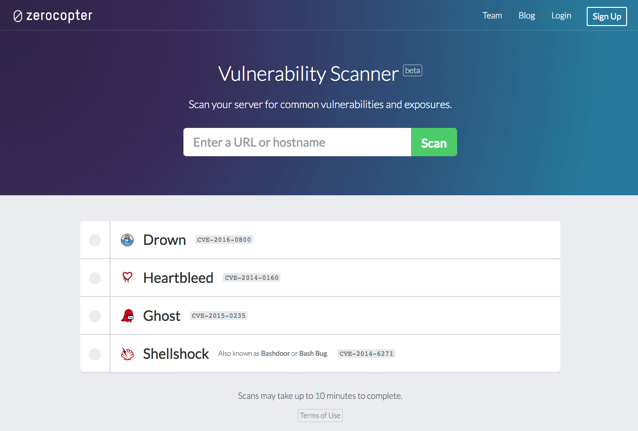Select the Drown title text
Viewport: 638px width, 431px height.
coord(164,240)
